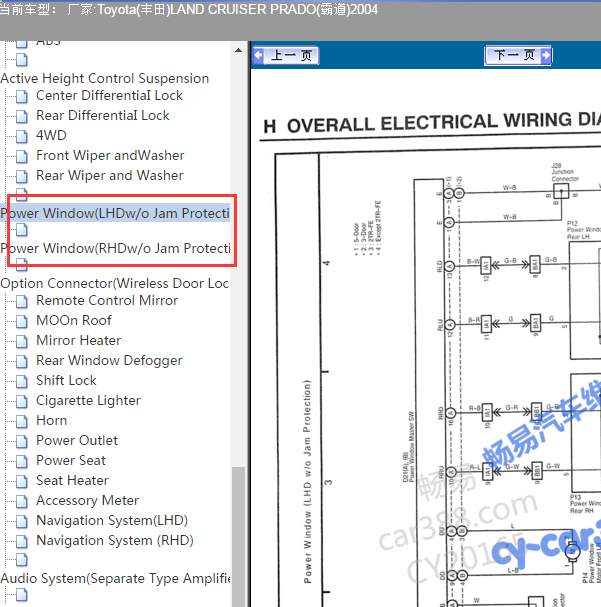Select Power Window(LHDw/o Jam Protection) entry
601x607 pixels.
coord(115,213)
